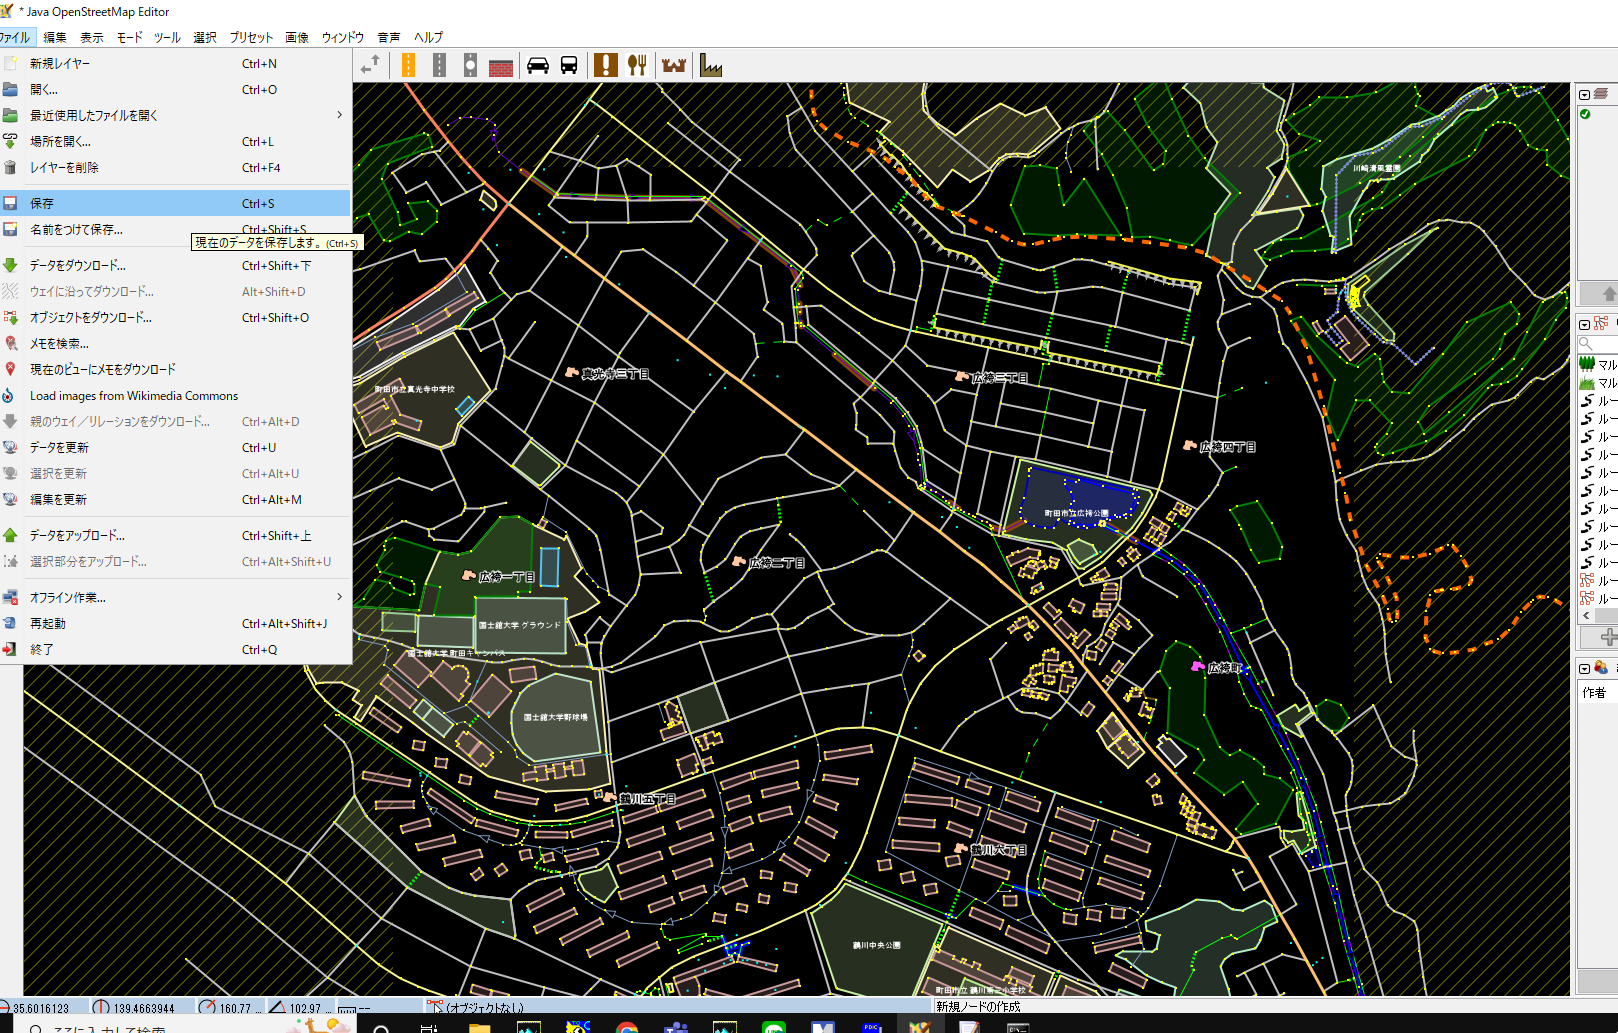The width and height of the screenshot is (1618, 1033).
Task: Click the car preset icon in toolbar
Action: (x=538, y=66)
